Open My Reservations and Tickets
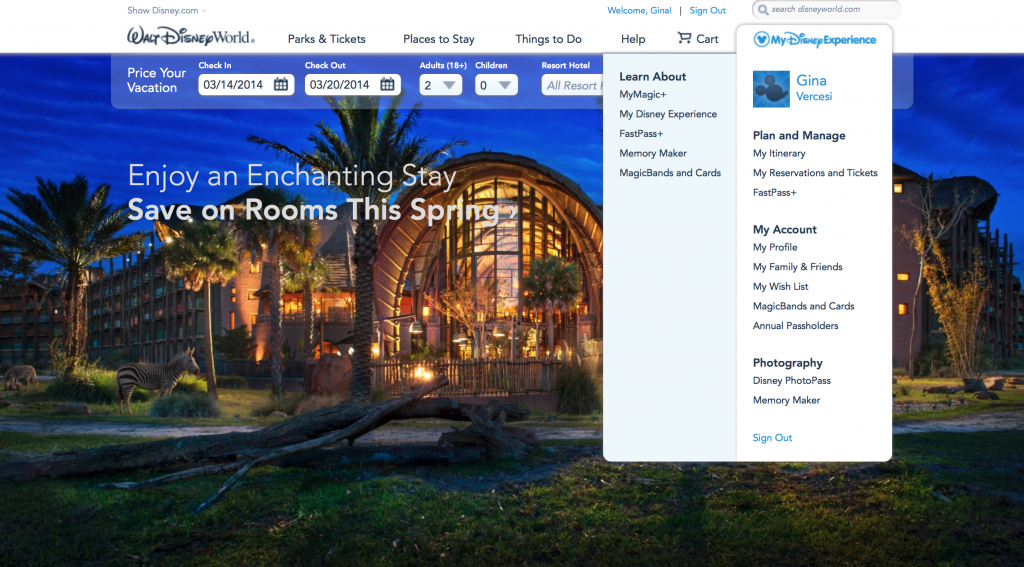 (815, 173)
